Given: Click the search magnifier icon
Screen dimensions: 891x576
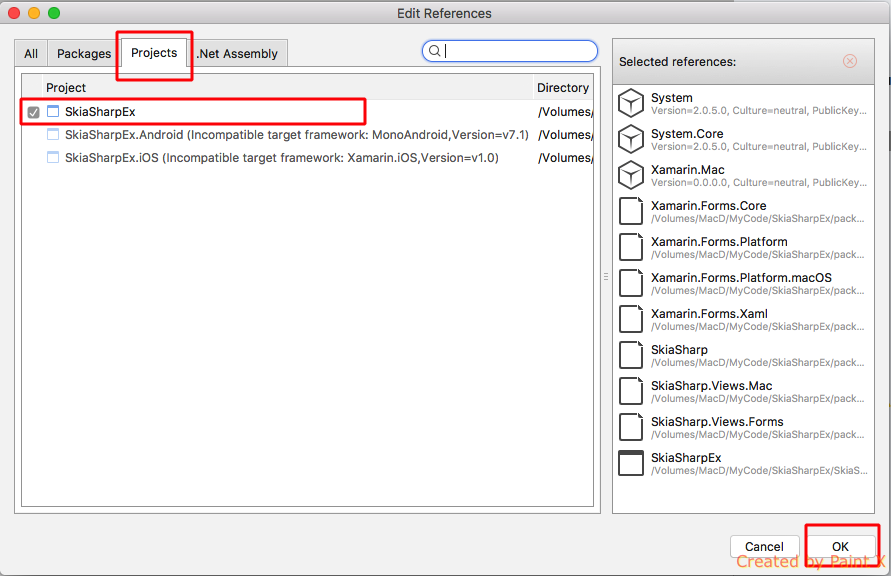Looking at the screenshot, I should [434, 51].
